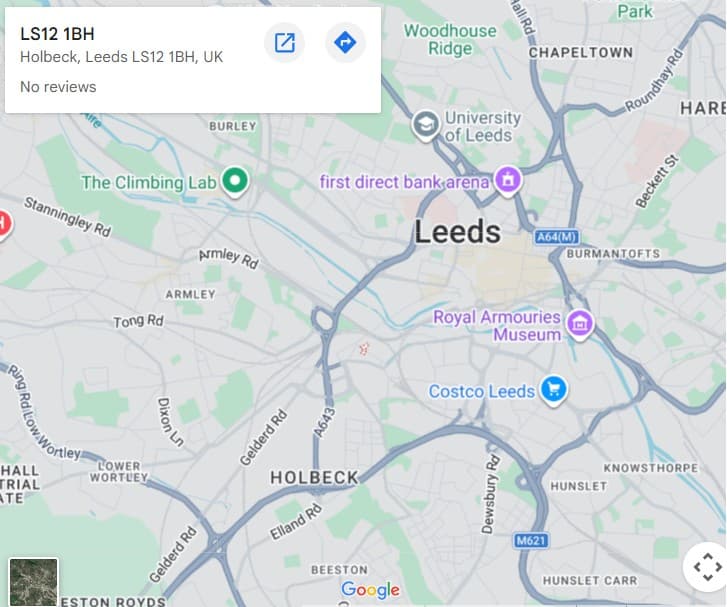Click the red marker at map center

click(364, 348)
